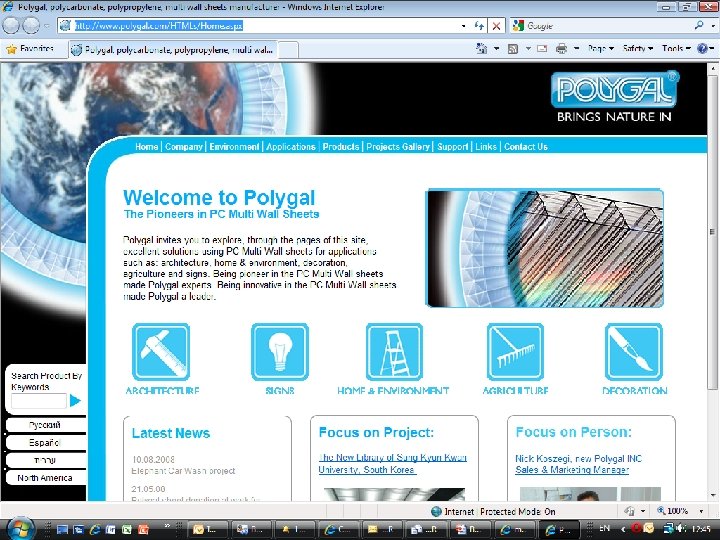This screenshot has height=540, width=720.
Task: Click the Internet zone globe icon
Action: click(x=436, y=511)
